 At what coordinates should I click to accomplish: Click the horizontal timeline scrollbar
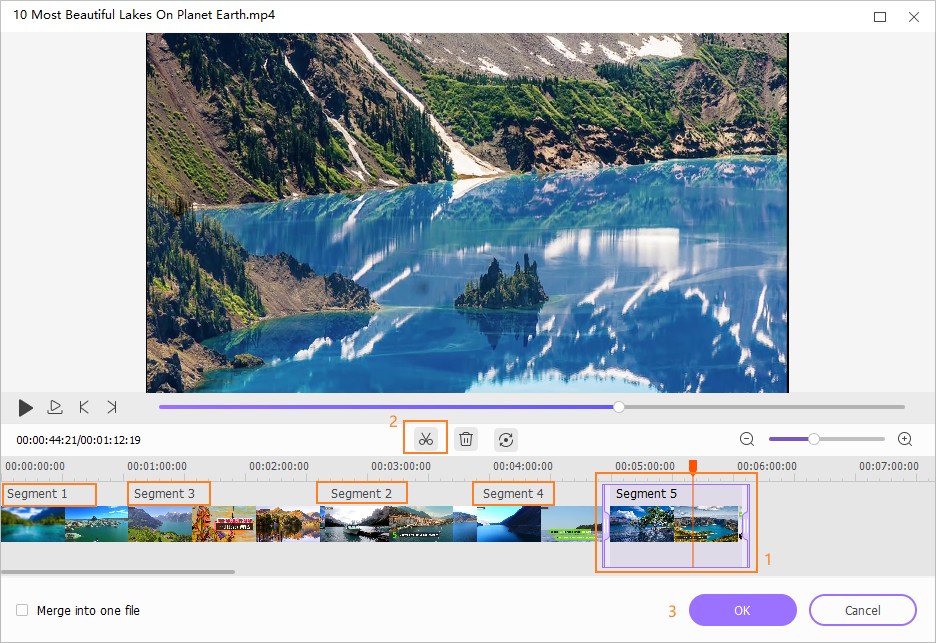click(118, 572)
